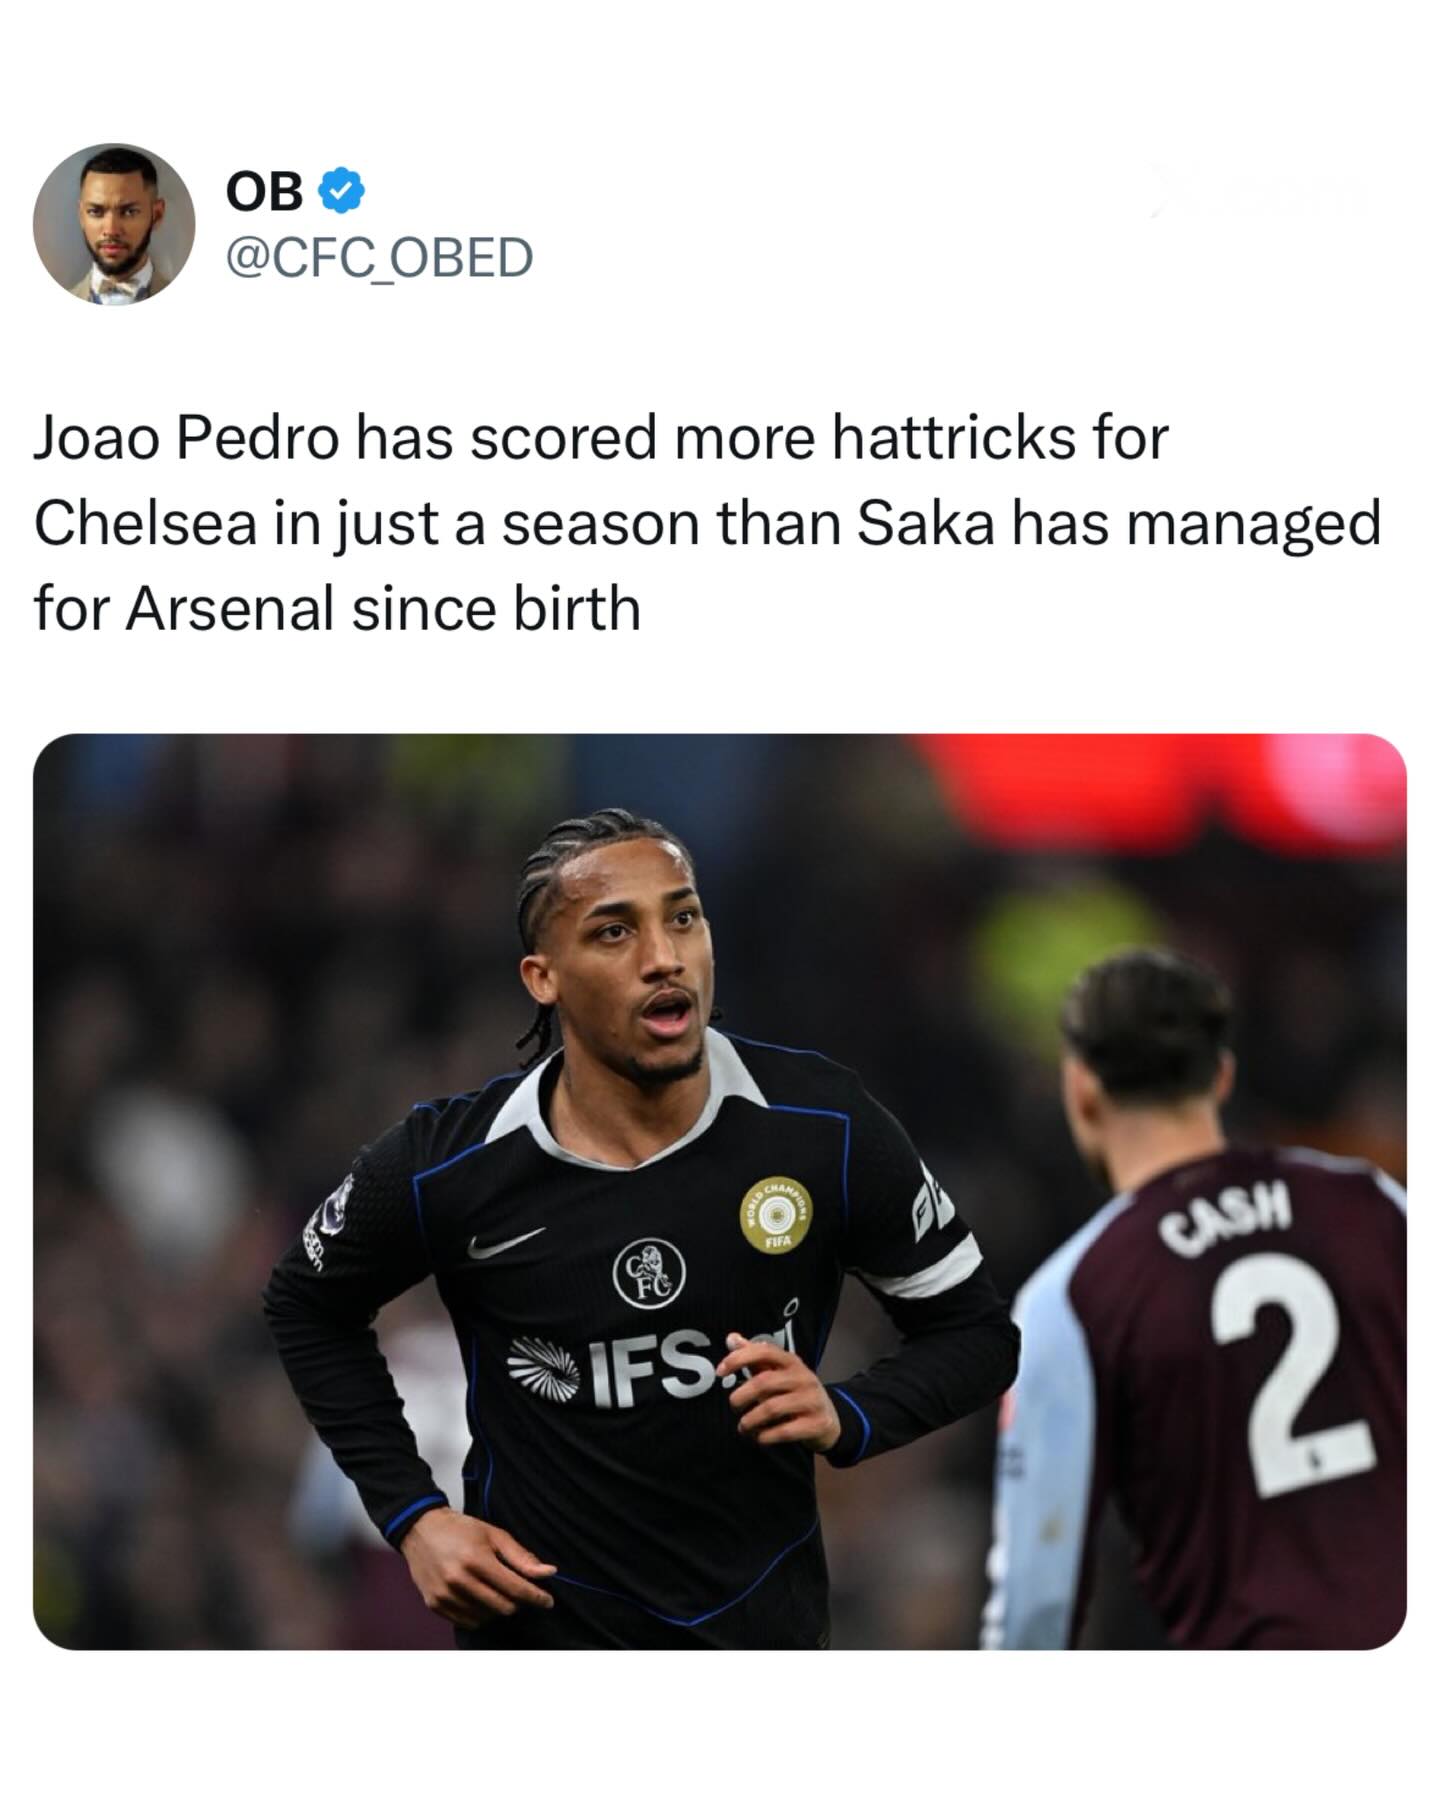Click the word Saka in tweet text
The width and height of the screenshot is (1440, 1798).
tap(925, 523)
